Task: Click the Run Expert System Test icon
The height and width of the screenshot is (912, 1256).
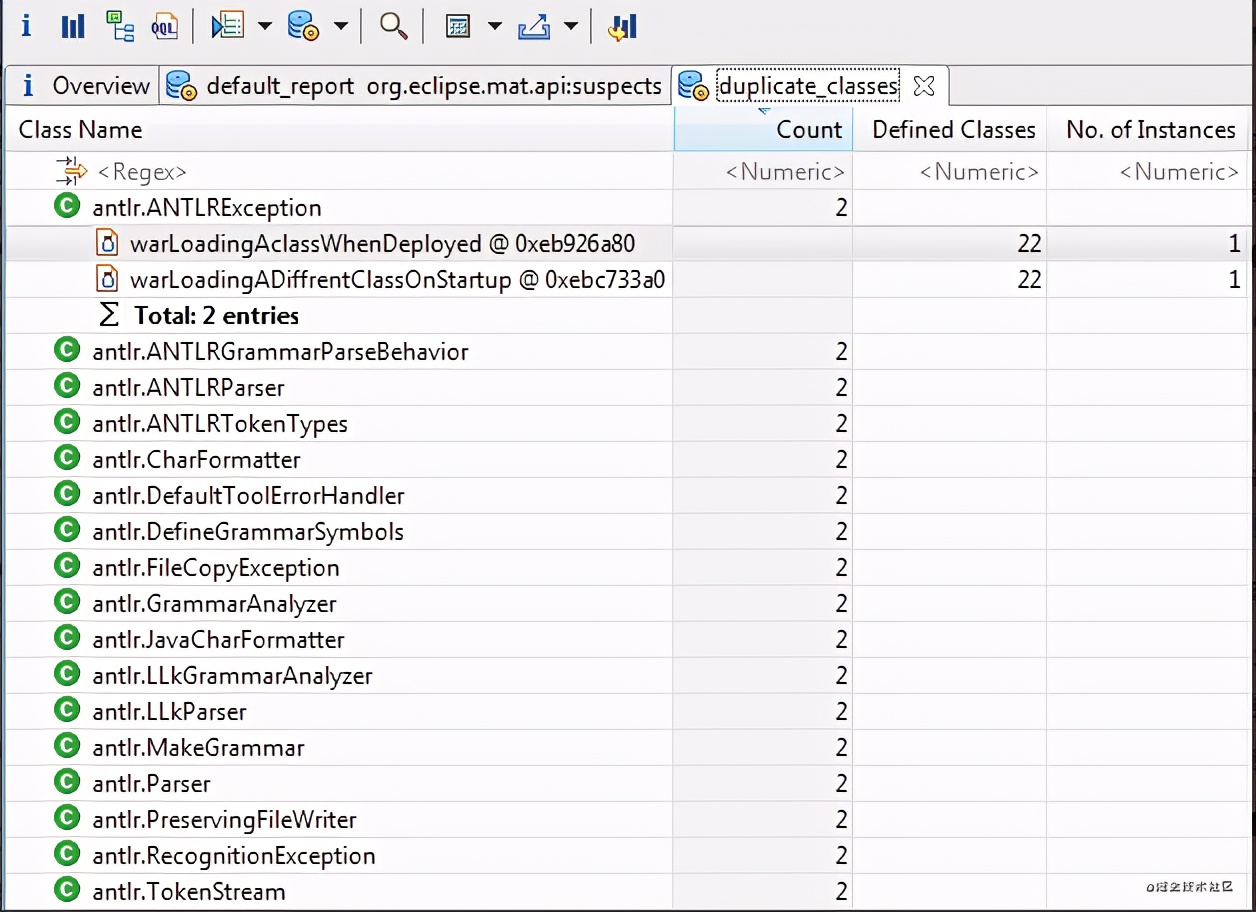Action: coord(228,26)
